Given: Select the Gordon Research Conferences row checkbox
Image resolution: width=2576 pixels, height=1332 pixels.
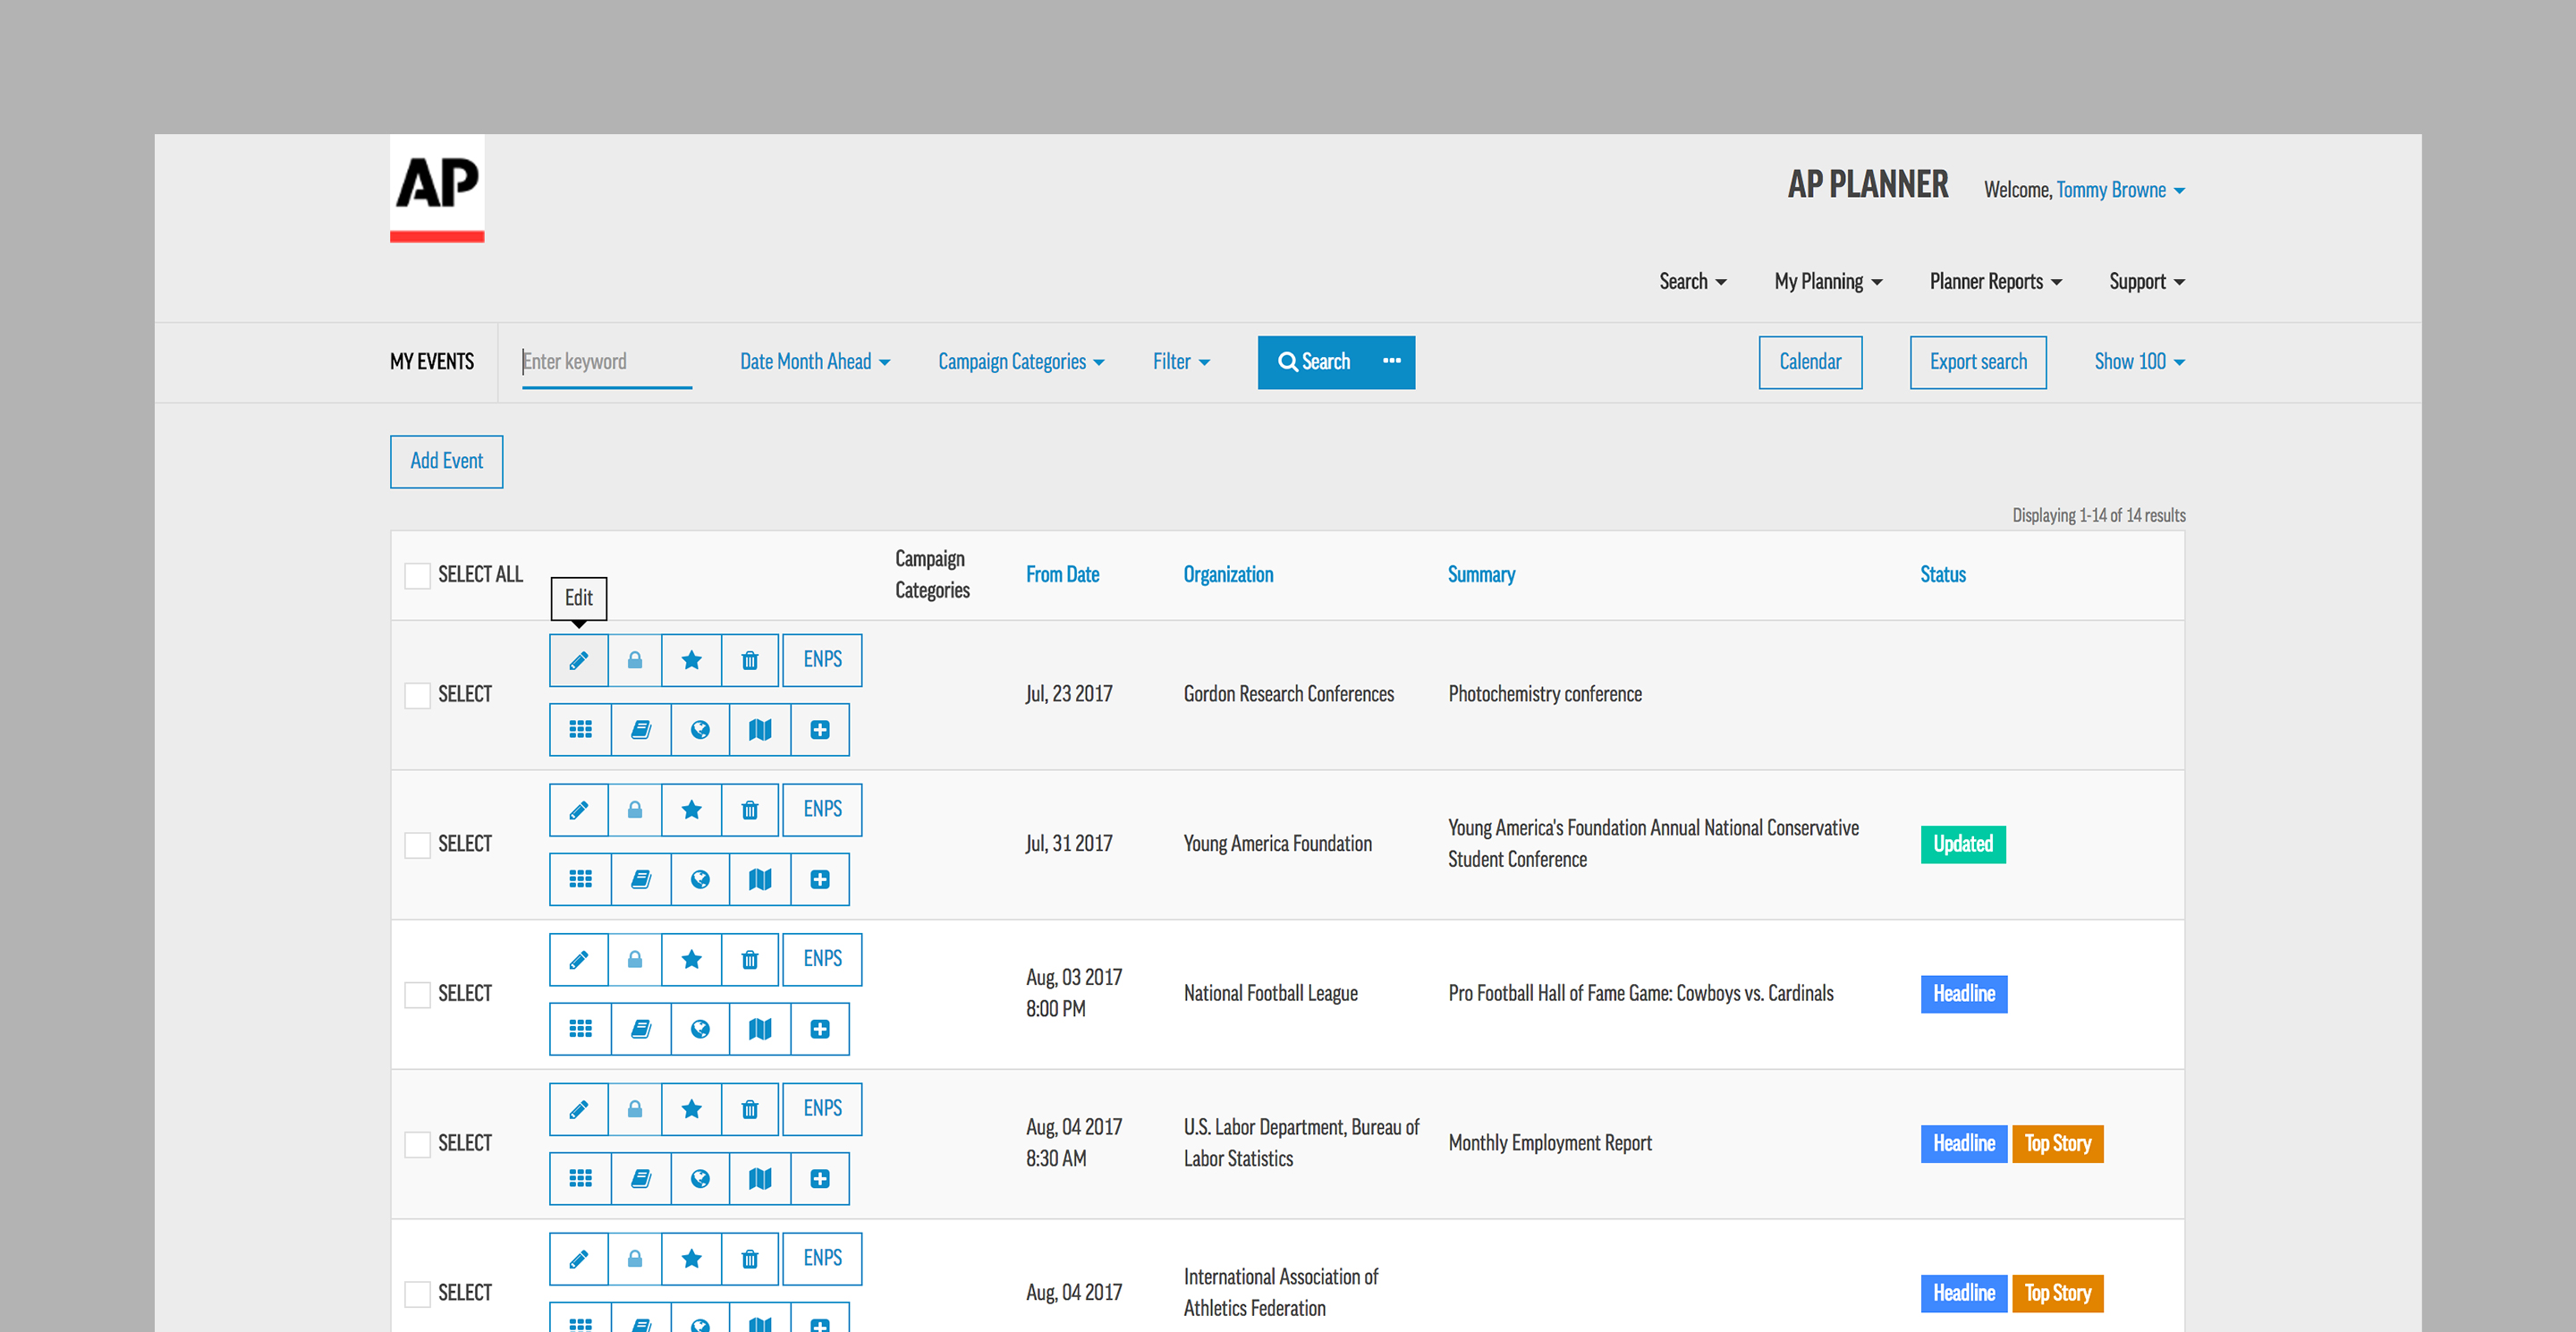Looking at the screenshot, I should pos(417,695).
